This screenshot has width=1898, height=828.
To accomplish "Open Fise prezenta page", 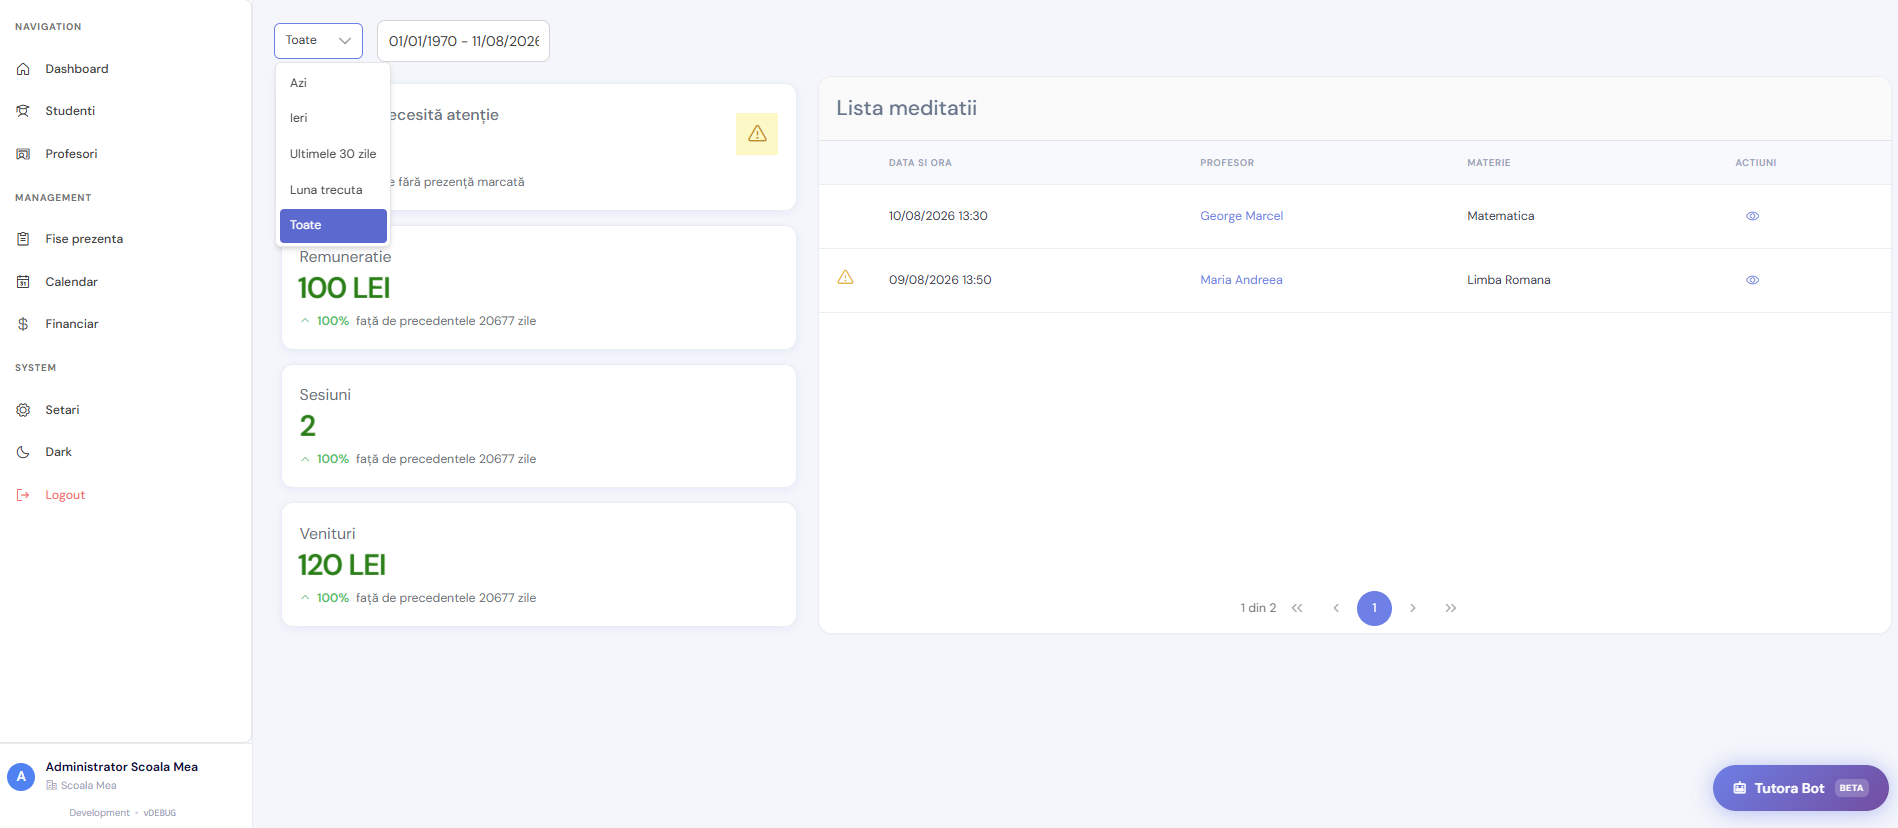I will [84, 239].
